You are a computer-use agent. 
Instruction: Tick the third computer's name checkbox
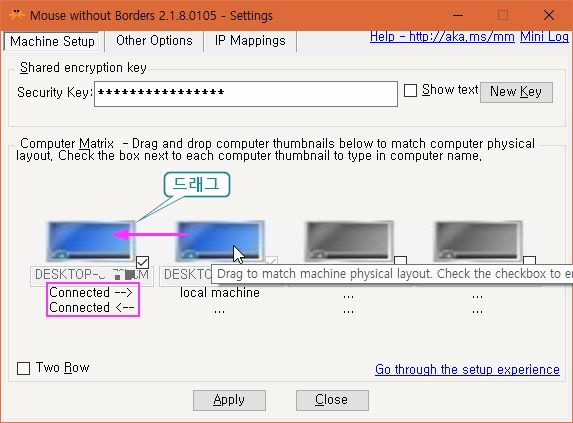(x=401, y=260)
